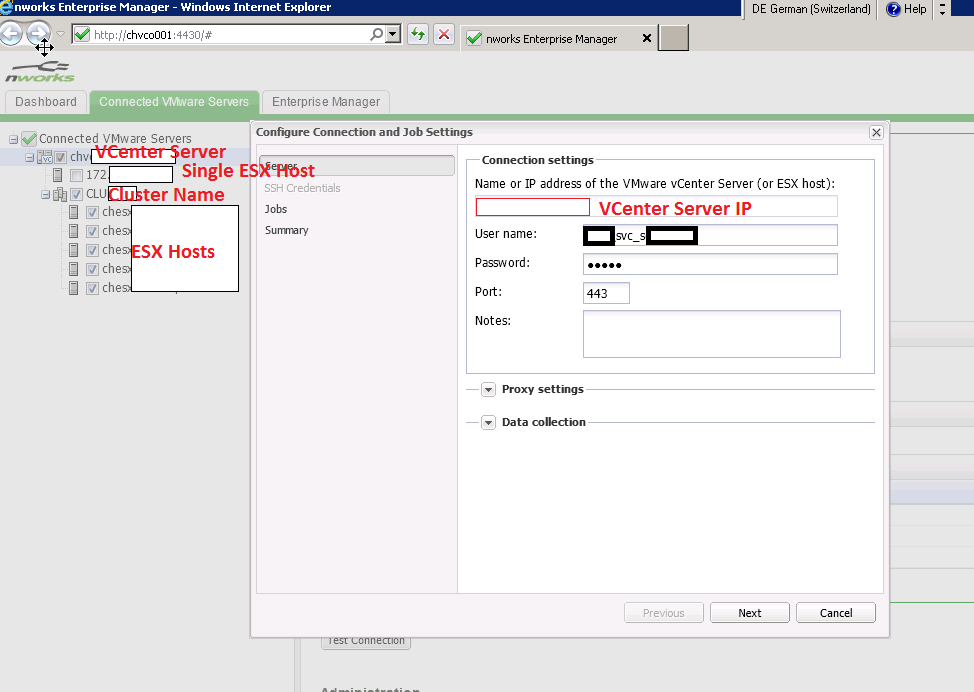Select the nworks Enterprise Manager browser tab
974x692 pixels.
pyautogui.click(x=551, y=39)
